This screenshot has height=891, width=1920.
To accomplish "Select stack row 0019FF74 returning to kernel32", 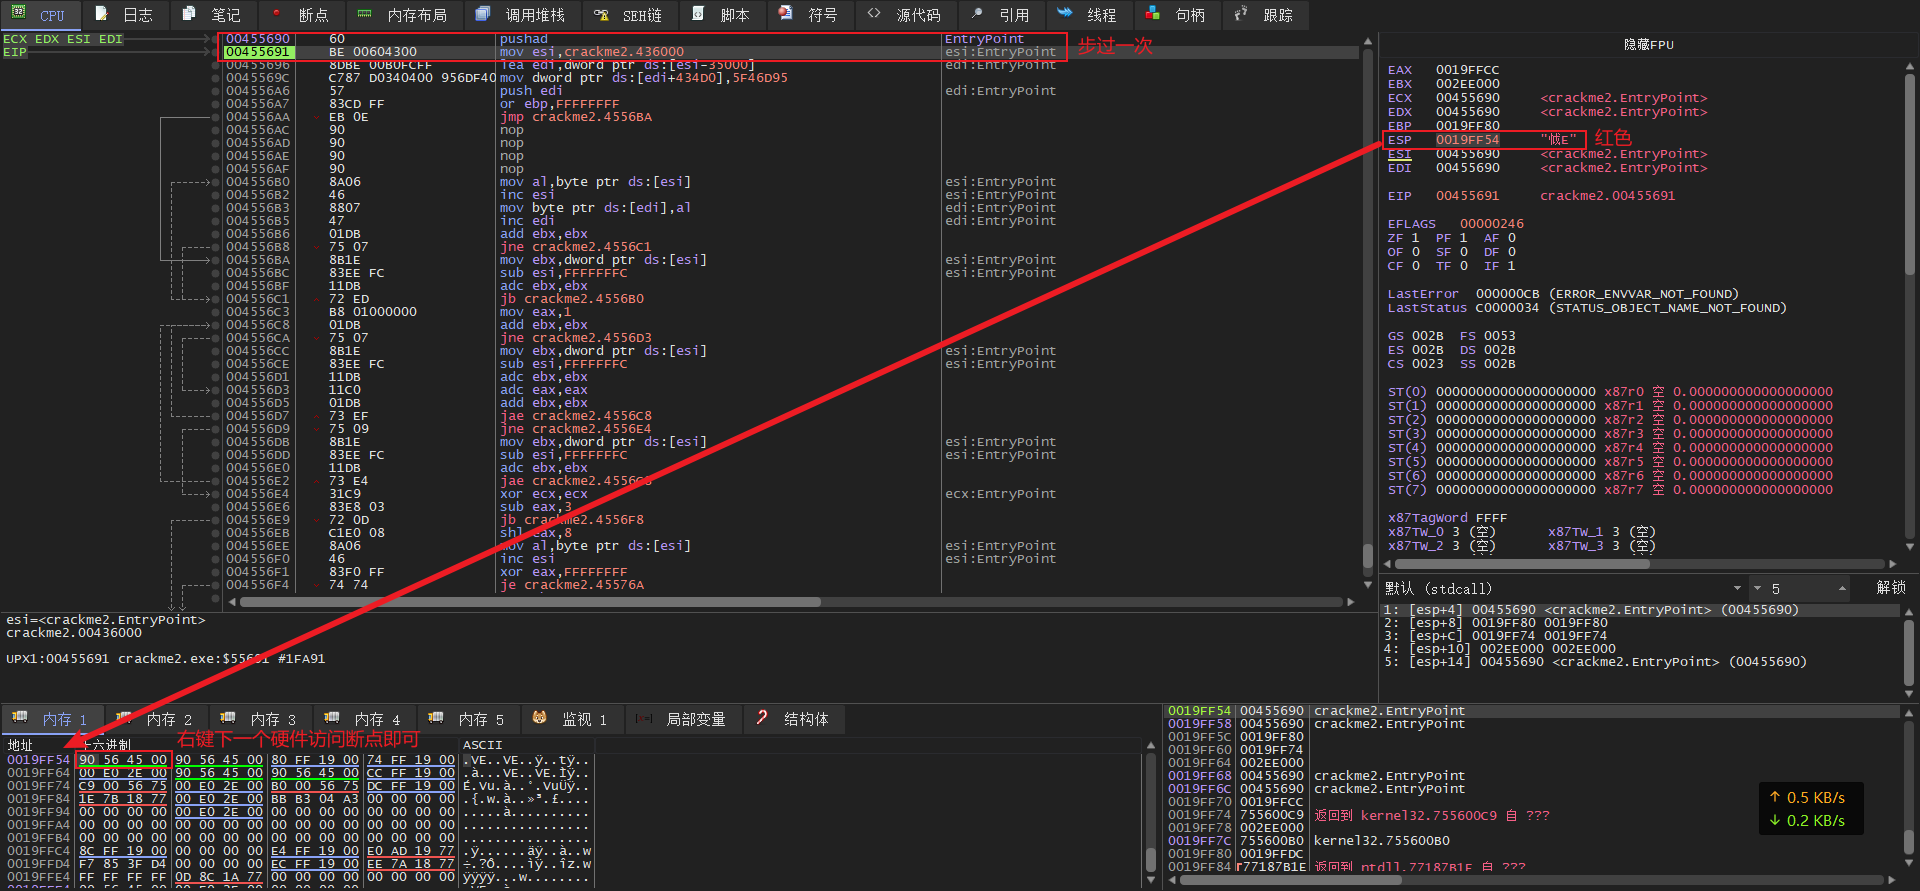I will (1533, 815).
